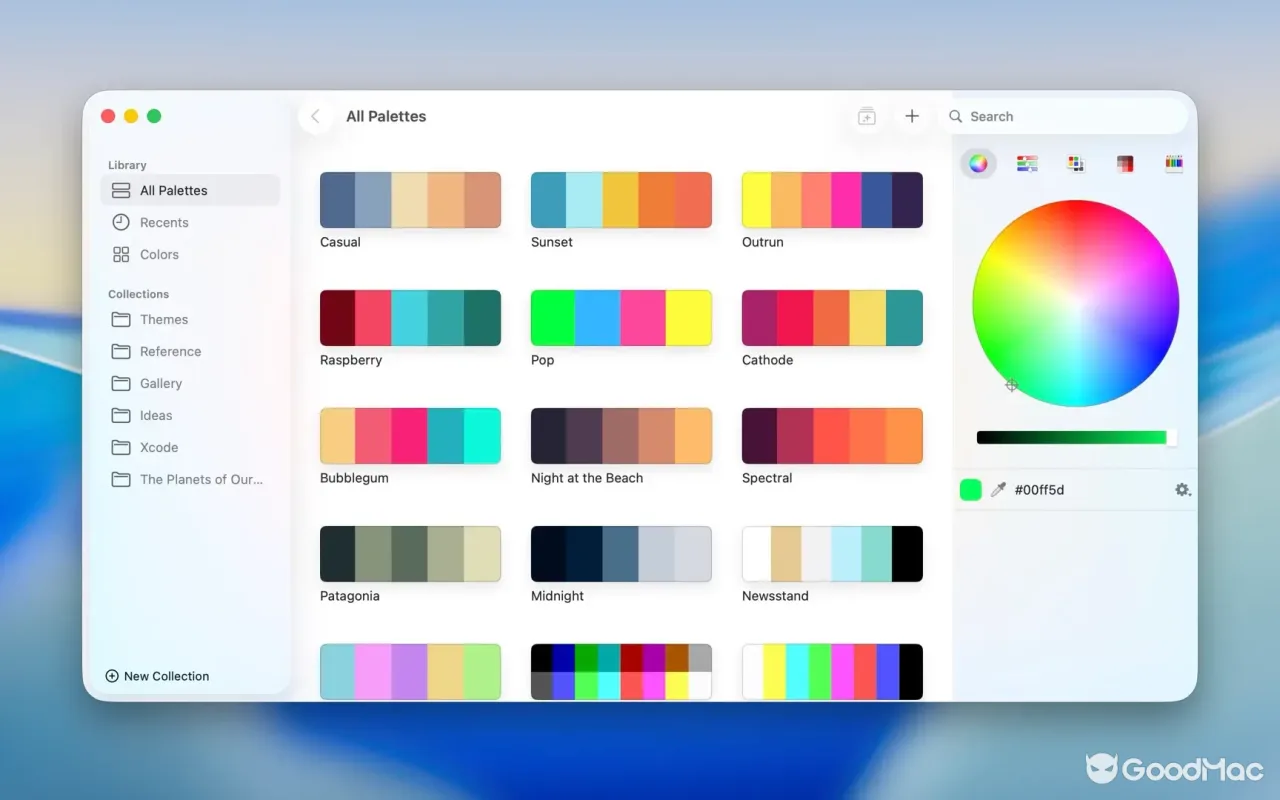Select the Pop palette

pos(621,318)
